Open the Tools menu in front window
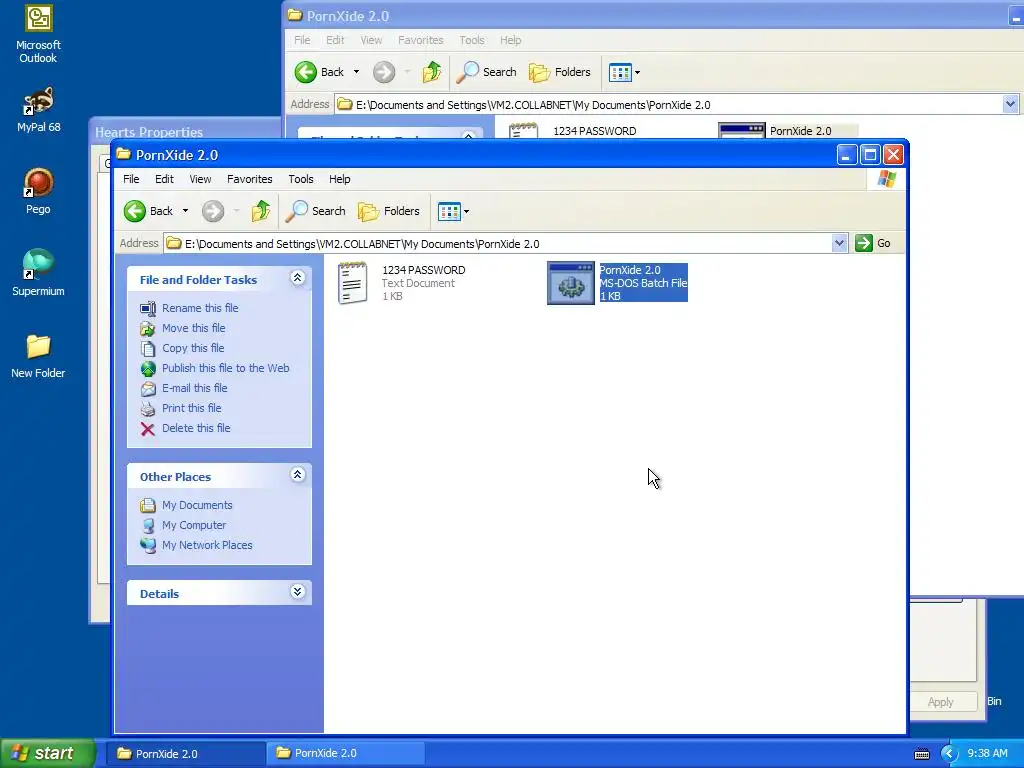Viewport: 1024px width, 768px height. [301, 179]
